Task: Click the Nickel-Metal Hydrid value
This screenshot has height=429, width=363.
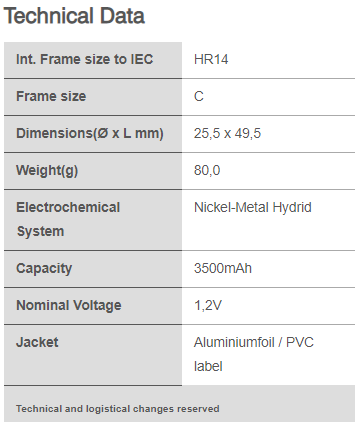Action: [x=253, y=207]
